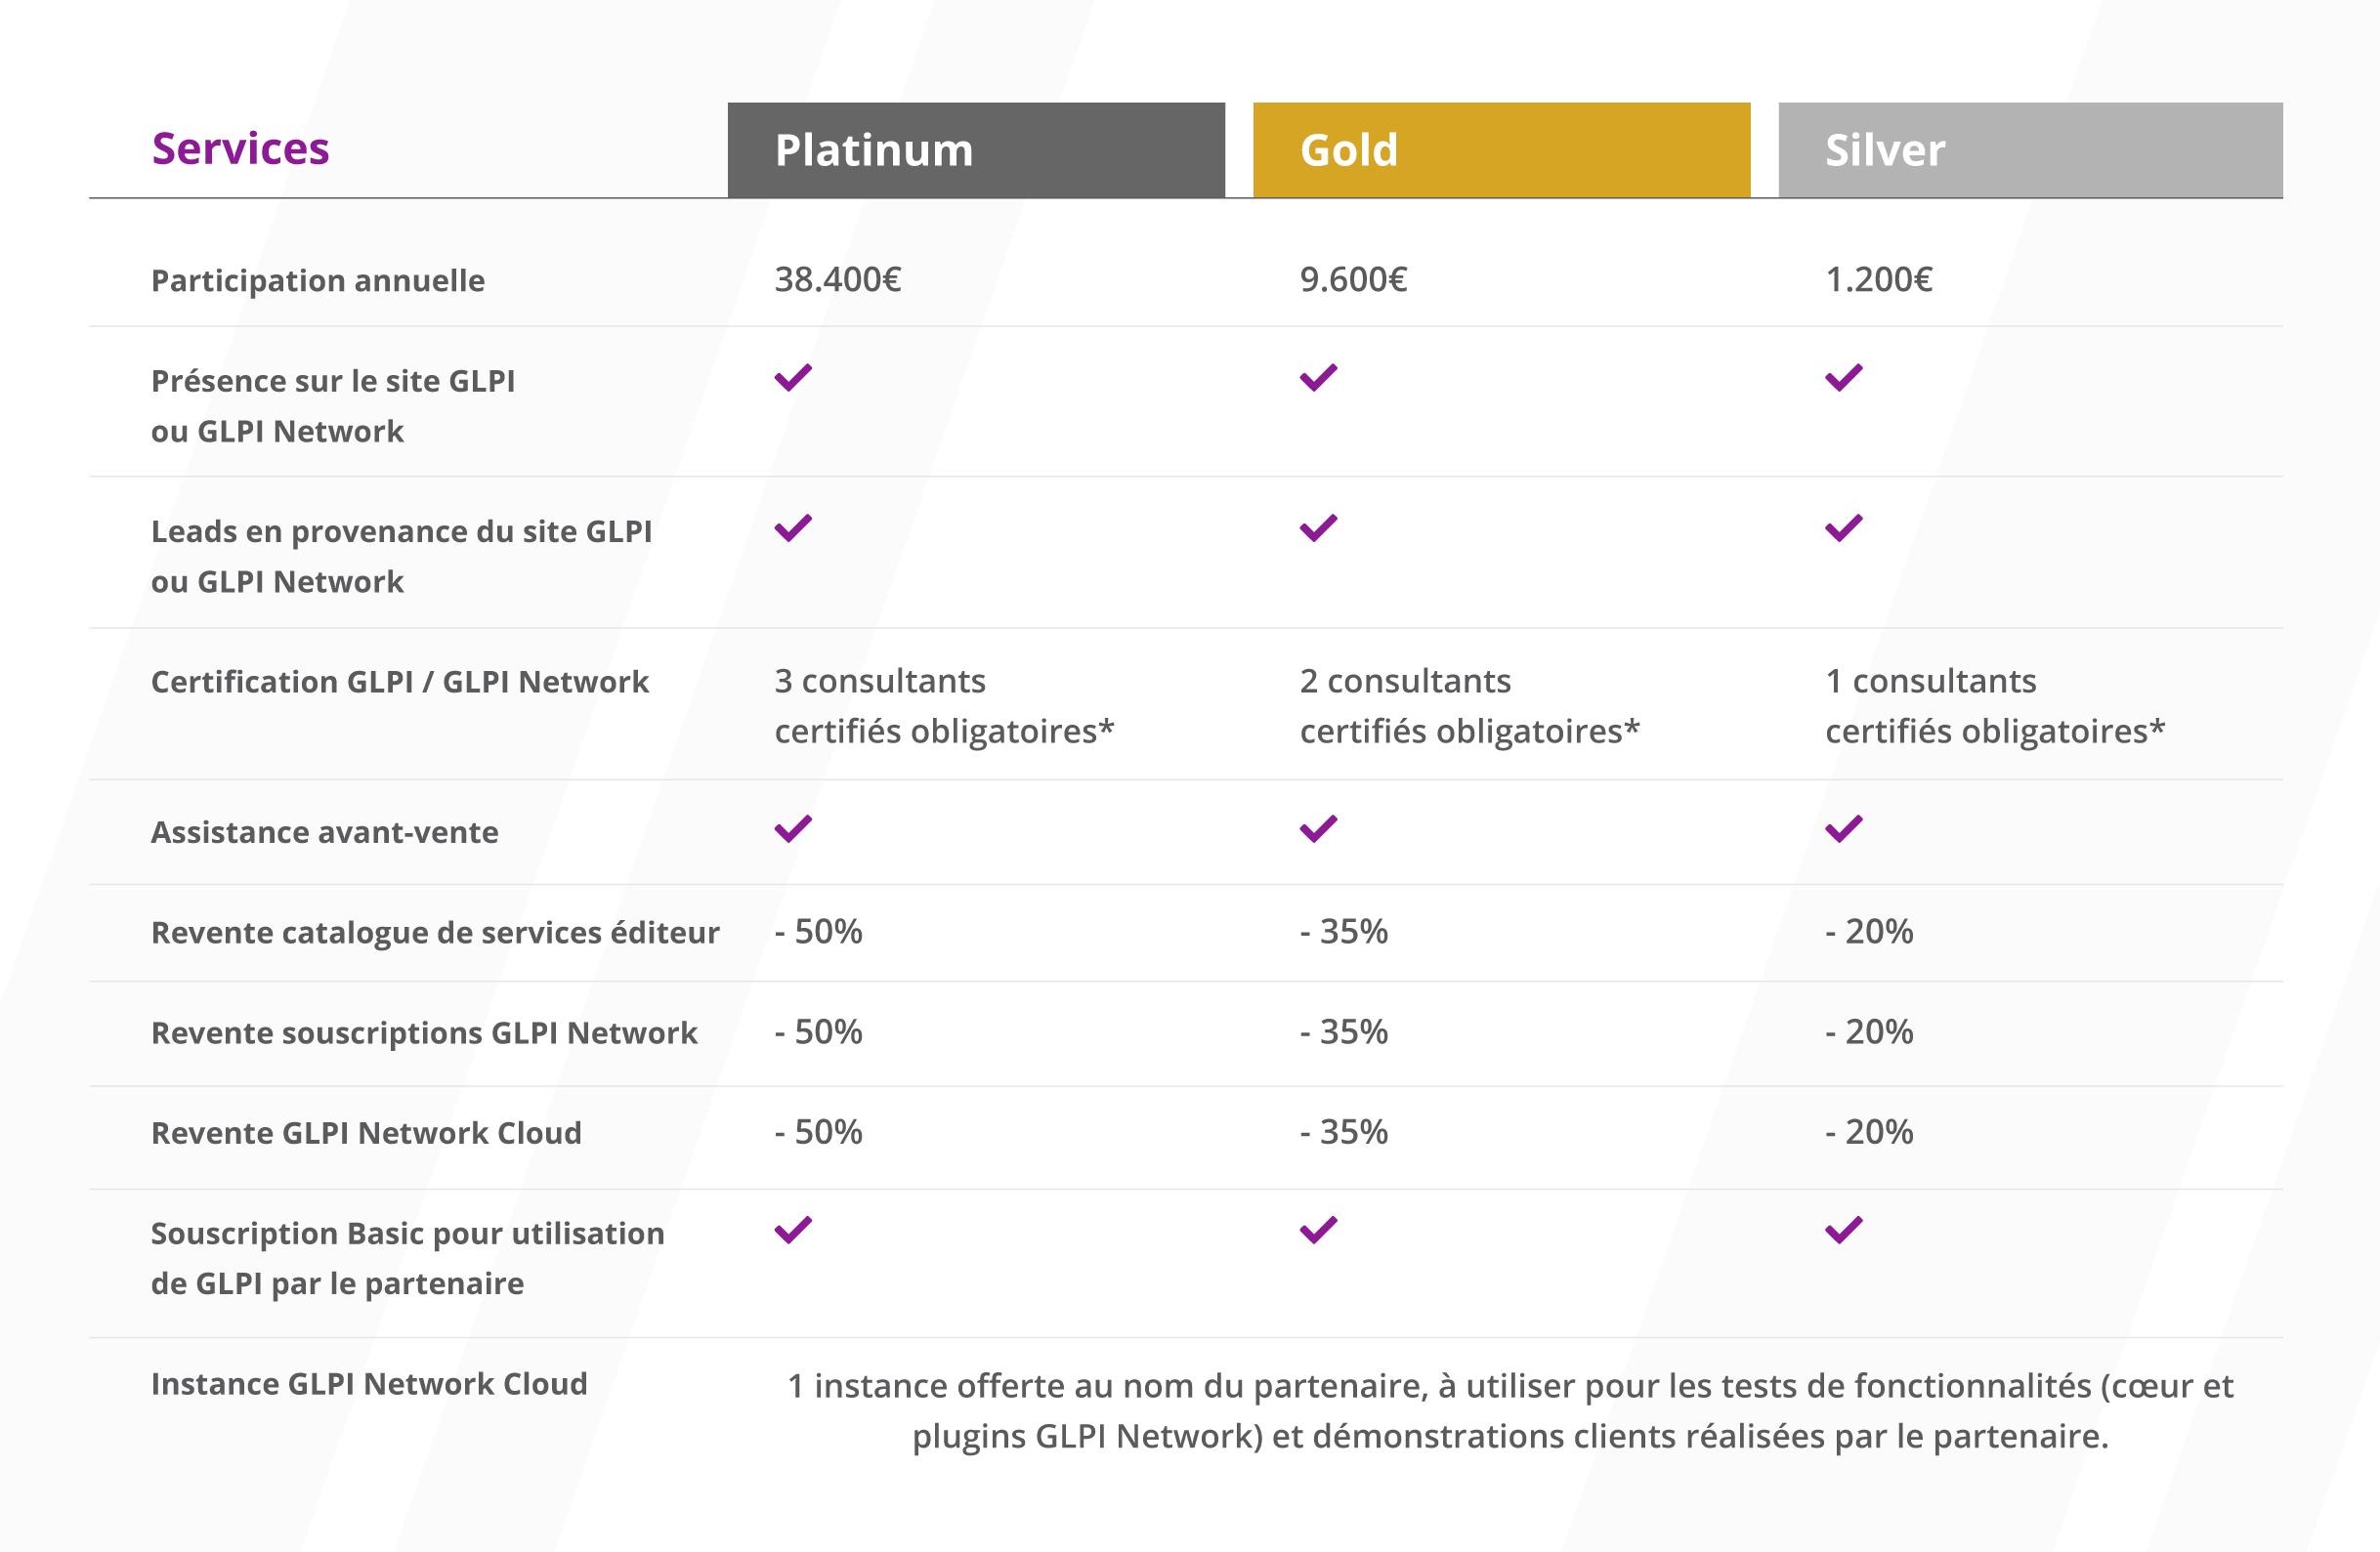2380x1552 pixels.
Task: Click the Participation annuelle row label
Action: point(318,281)
